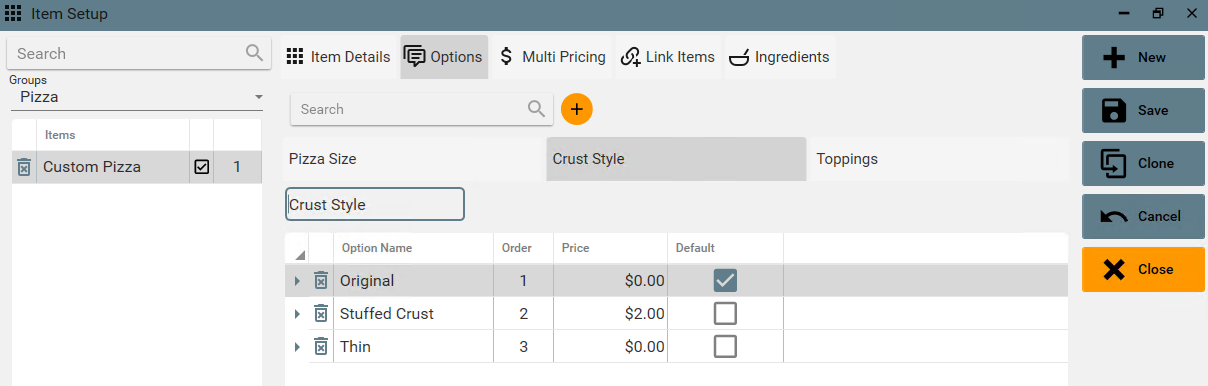Set Stuffed Crust as default option
This screenshot has width=1208, height=386.
(x=725, y=314)
